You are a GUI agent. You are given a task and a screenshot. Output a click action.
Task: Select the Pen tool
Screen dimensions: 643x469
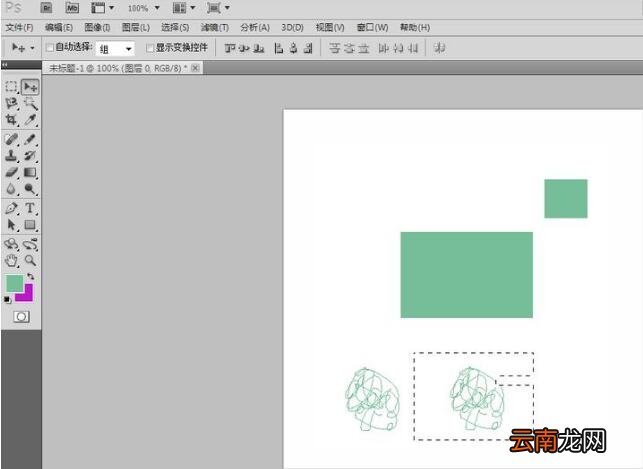point(11,208)
